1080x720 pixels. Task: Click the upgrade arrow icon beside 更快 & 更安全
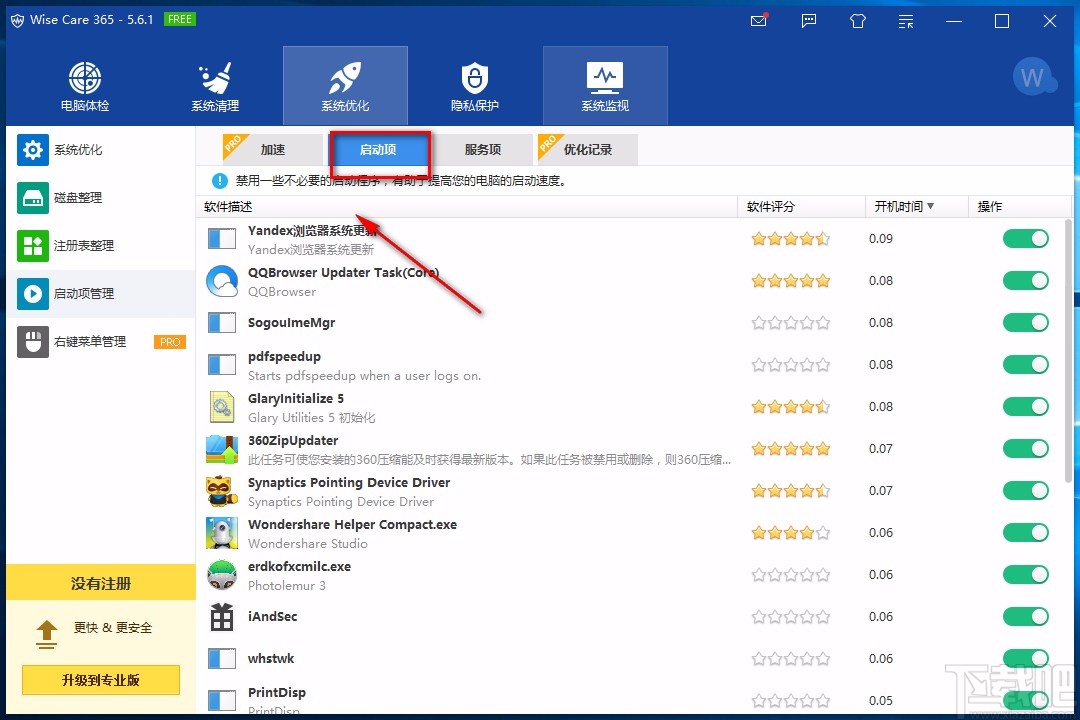(47, 635)
